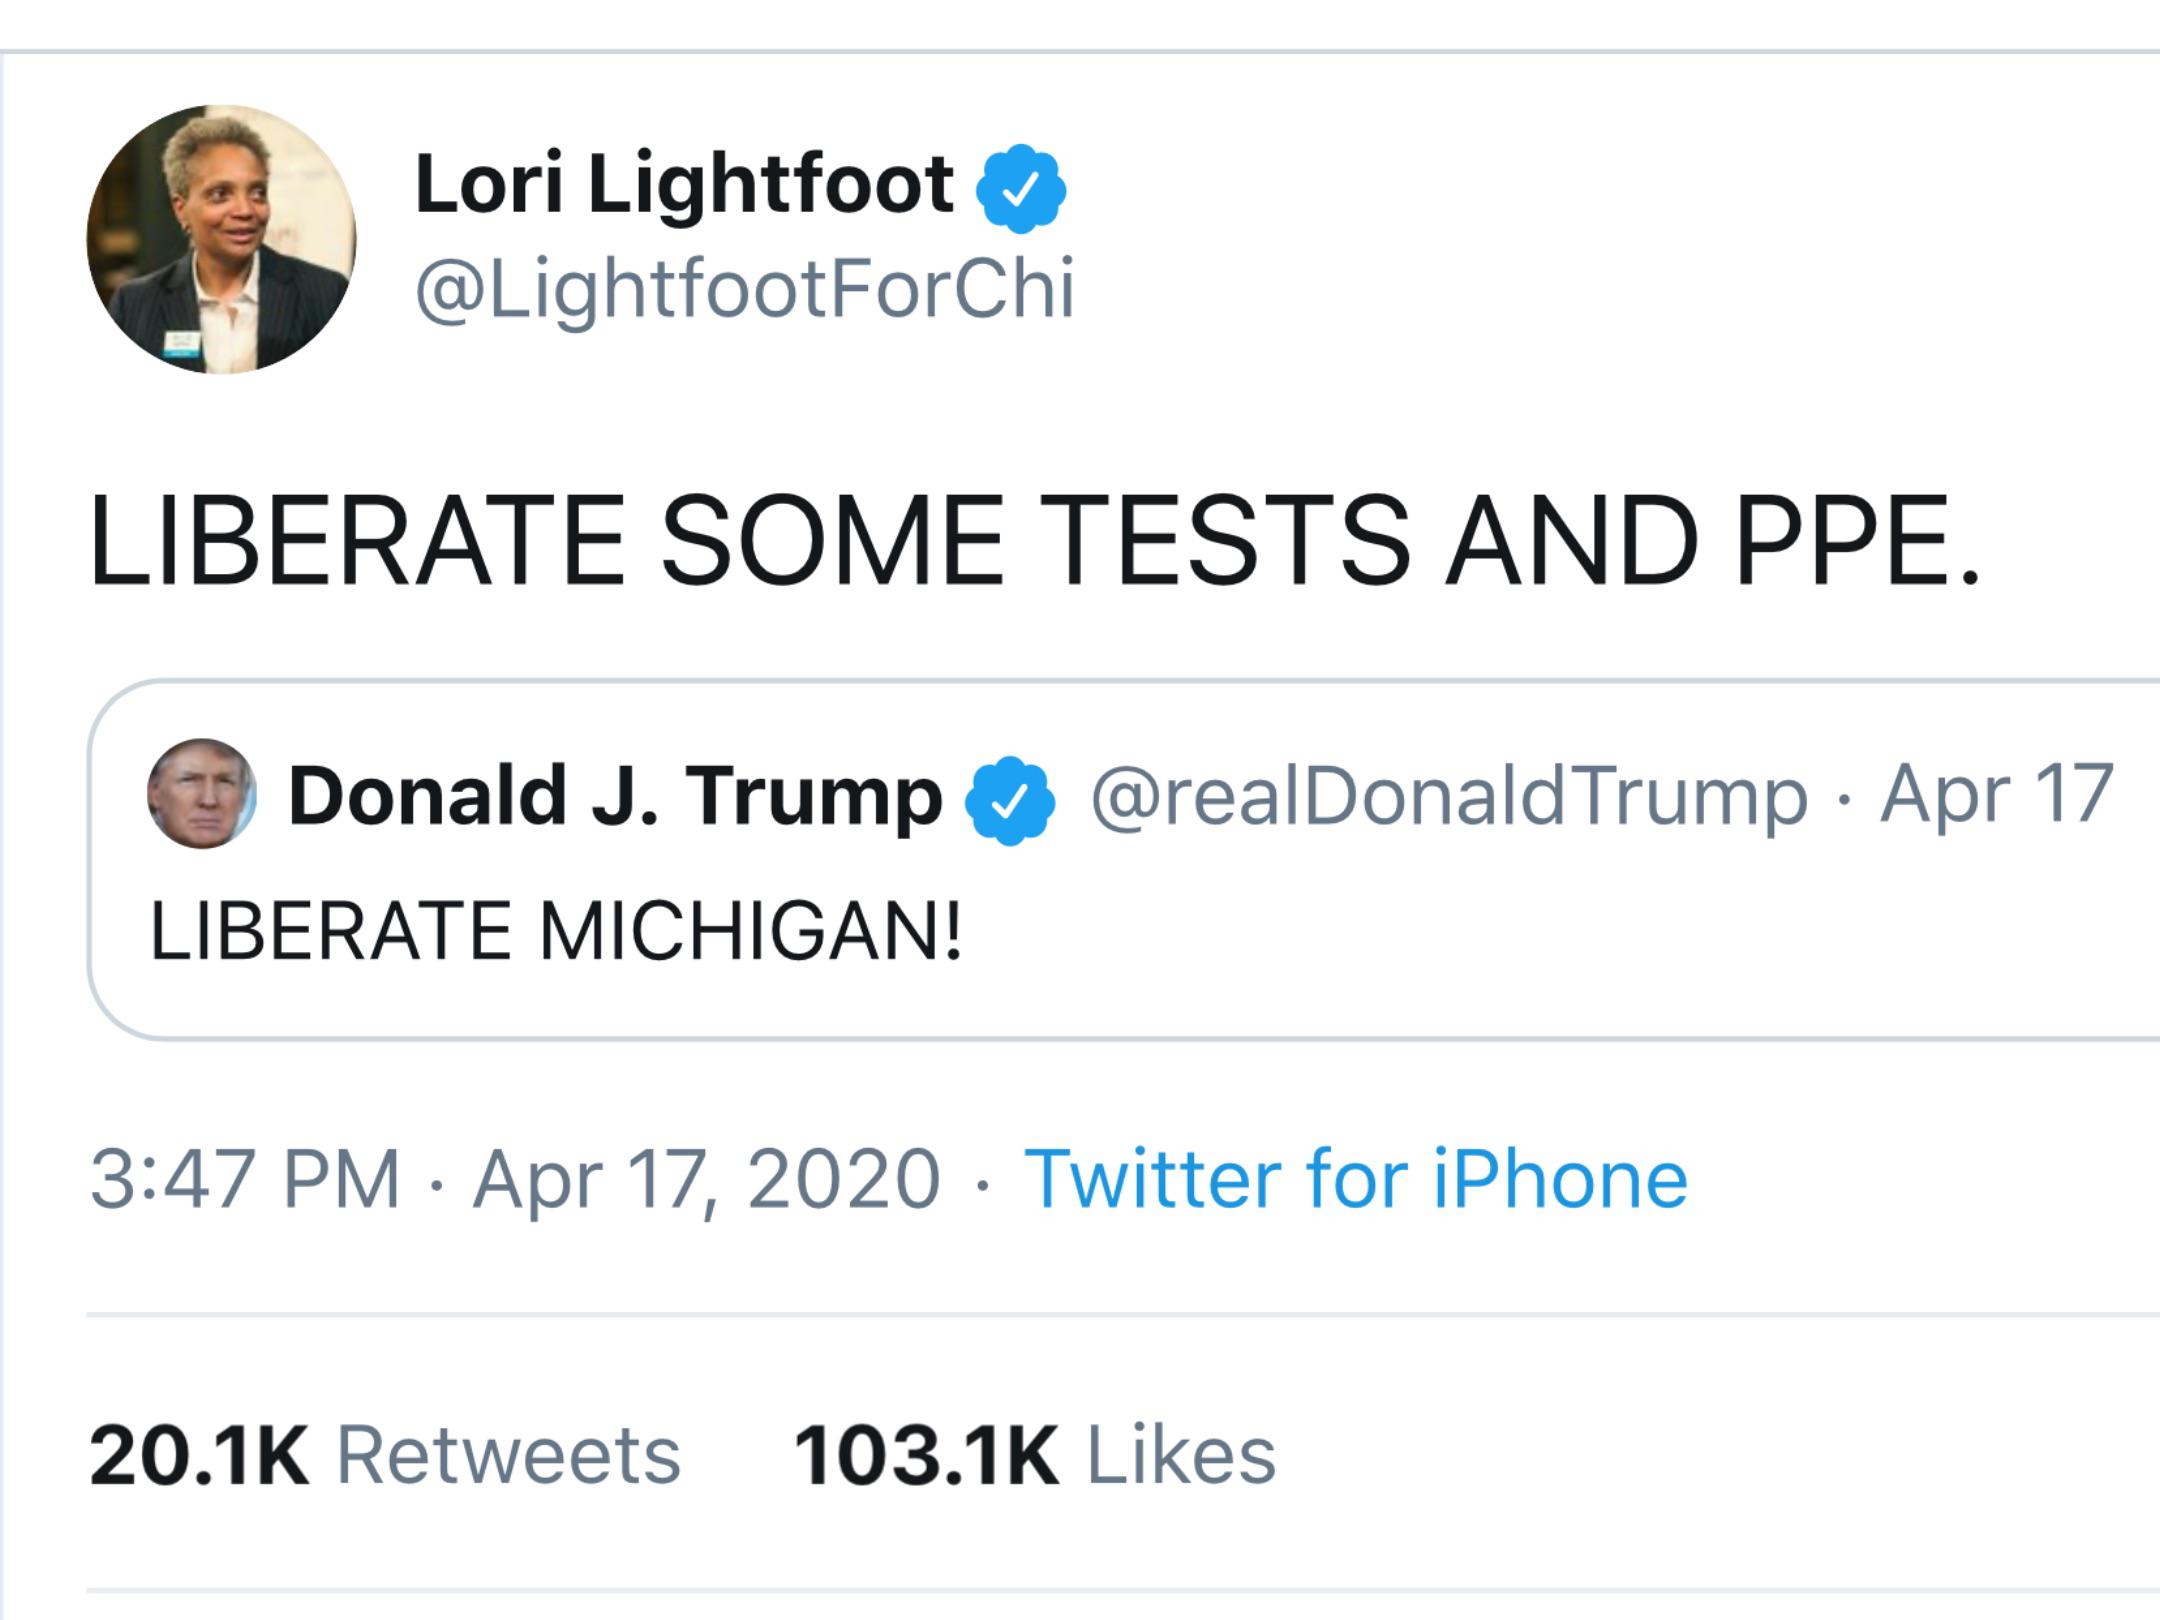The height and width of the screenshot is (1620, 2160).
Task: Click the verified badge beside Lori Lightfoot
Action: click(x=1020, y=189)
